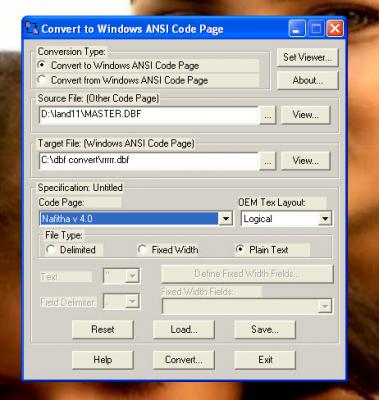
Task: Load a saved specification
Action: 184,329
